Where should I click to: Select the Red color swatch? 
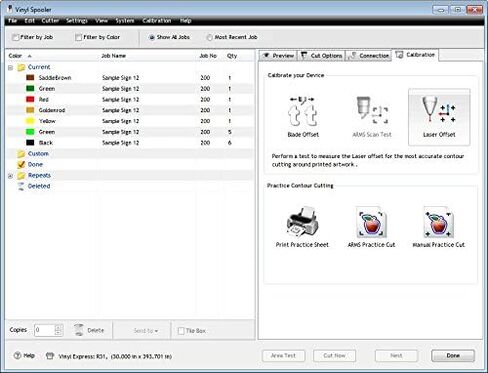[30, 99]
